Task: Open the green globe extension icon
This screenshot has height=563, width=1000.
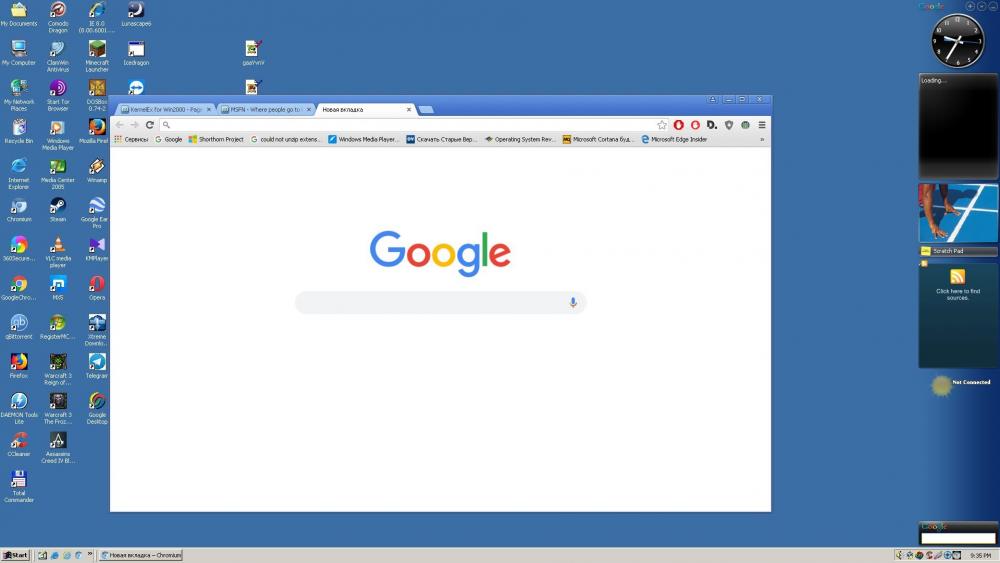Action: (745, 125)
